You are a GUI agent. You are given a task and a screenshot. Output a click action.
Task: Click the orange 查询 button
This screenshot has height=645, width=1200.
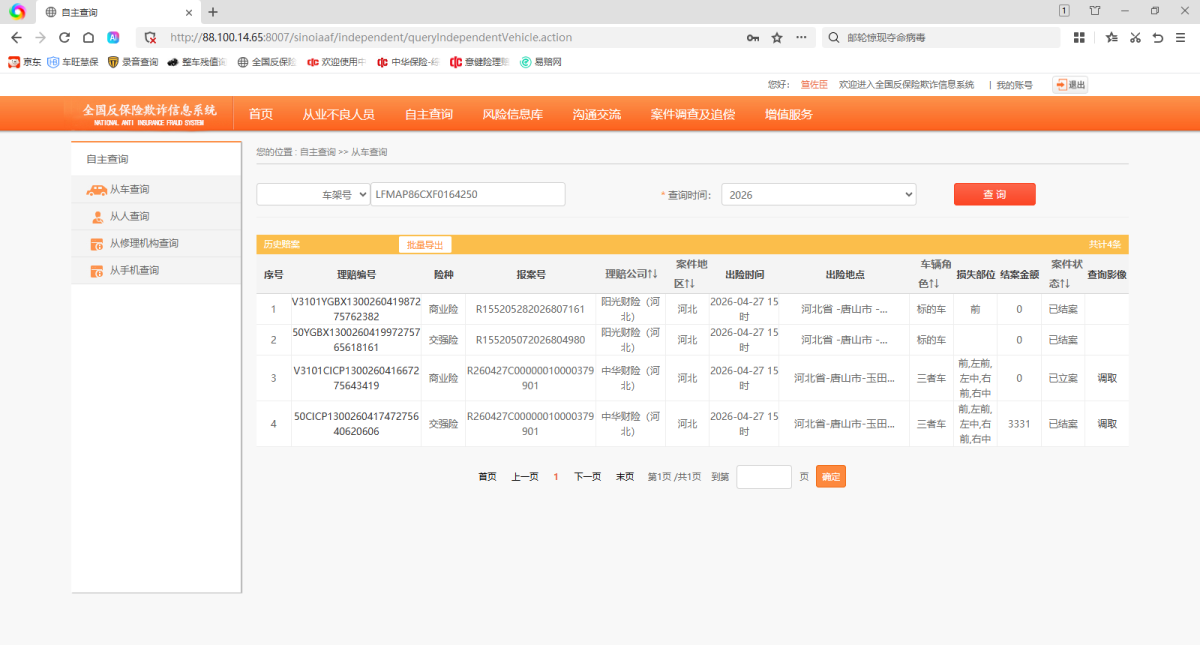[994, 194]
